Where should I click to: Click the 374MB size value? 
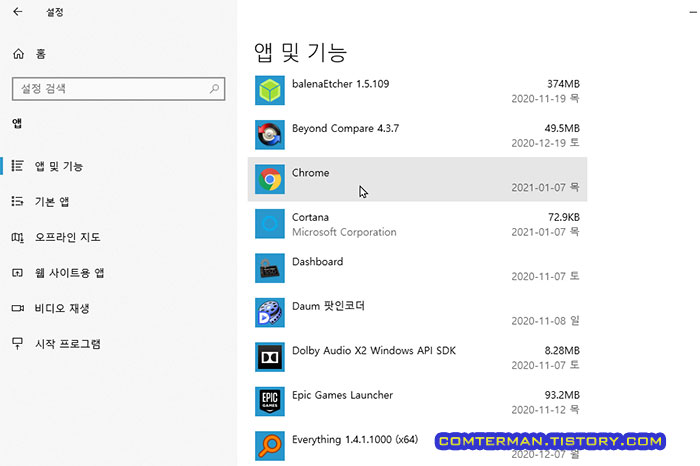point(563,84)
